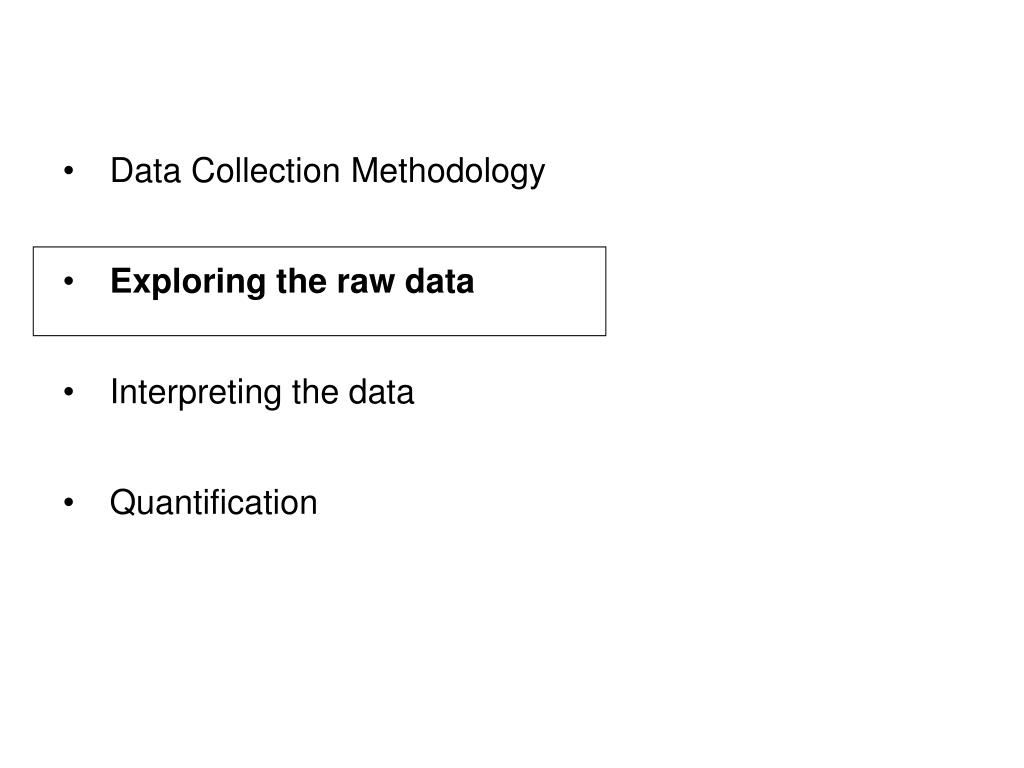Viewport: 1024px width, 768px height.
Task: Click the word "data" in the Interpreting line
Action: (381, 393)
